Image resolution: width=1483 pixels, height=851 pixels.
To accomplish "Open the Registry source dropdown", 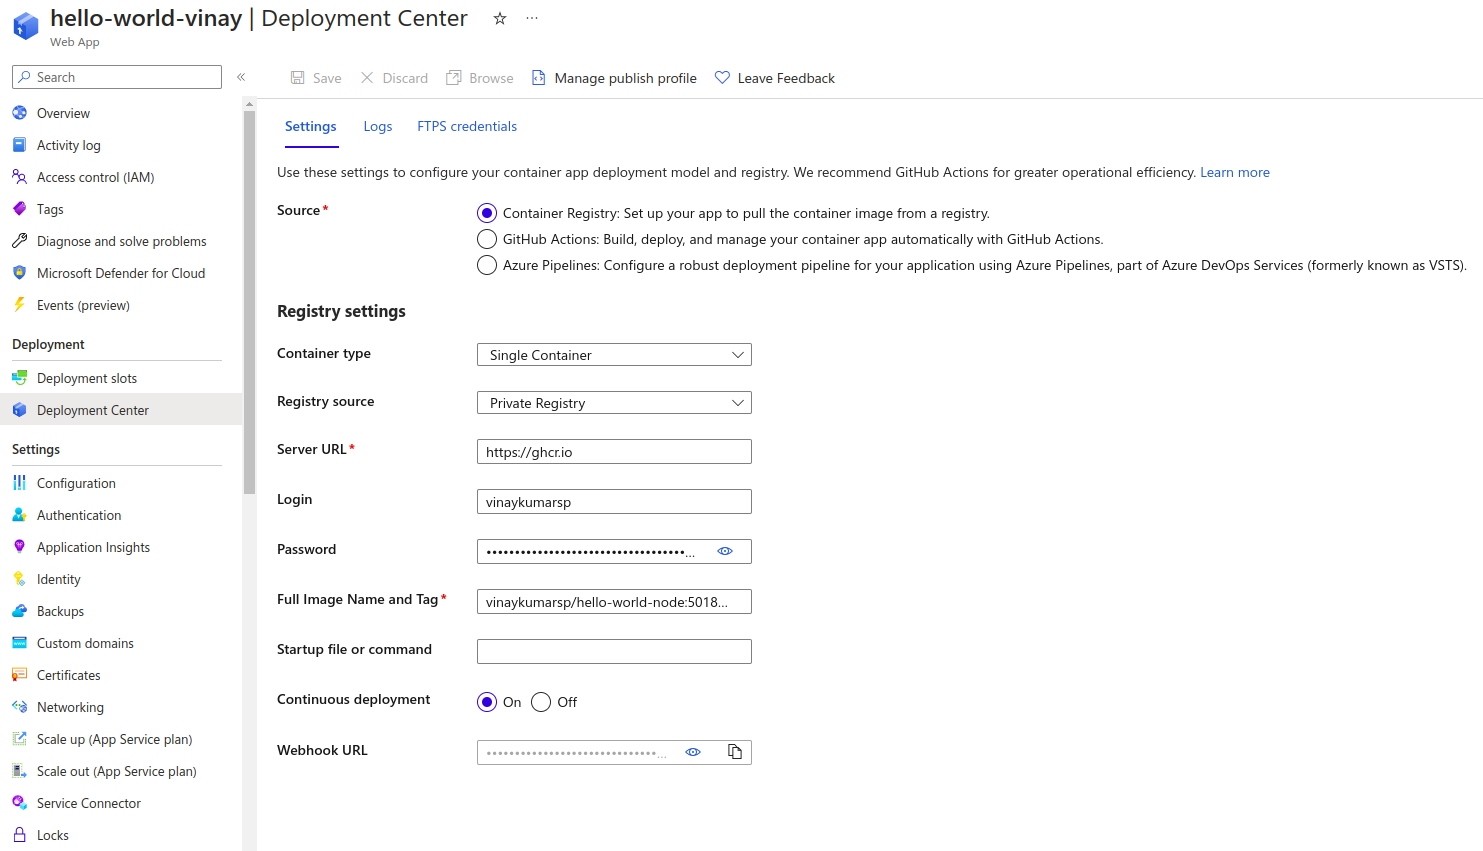I will tap(614, 403).
